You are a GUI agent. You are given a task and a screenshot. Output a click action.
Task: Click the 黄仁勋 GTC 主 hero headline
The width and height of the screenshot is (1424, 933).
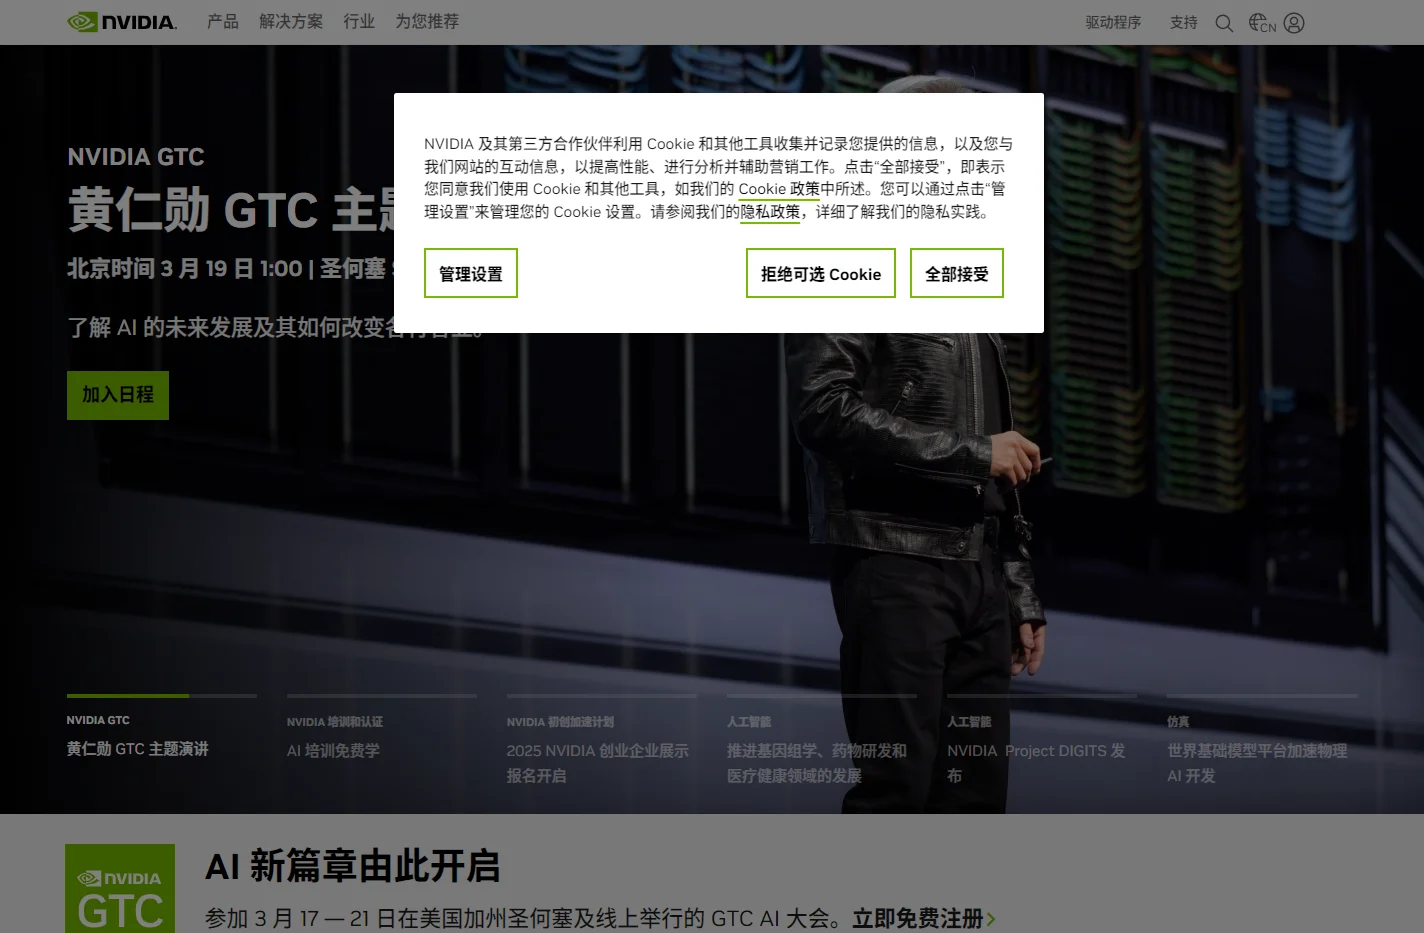pyautogui.click(x=231, y=210)
